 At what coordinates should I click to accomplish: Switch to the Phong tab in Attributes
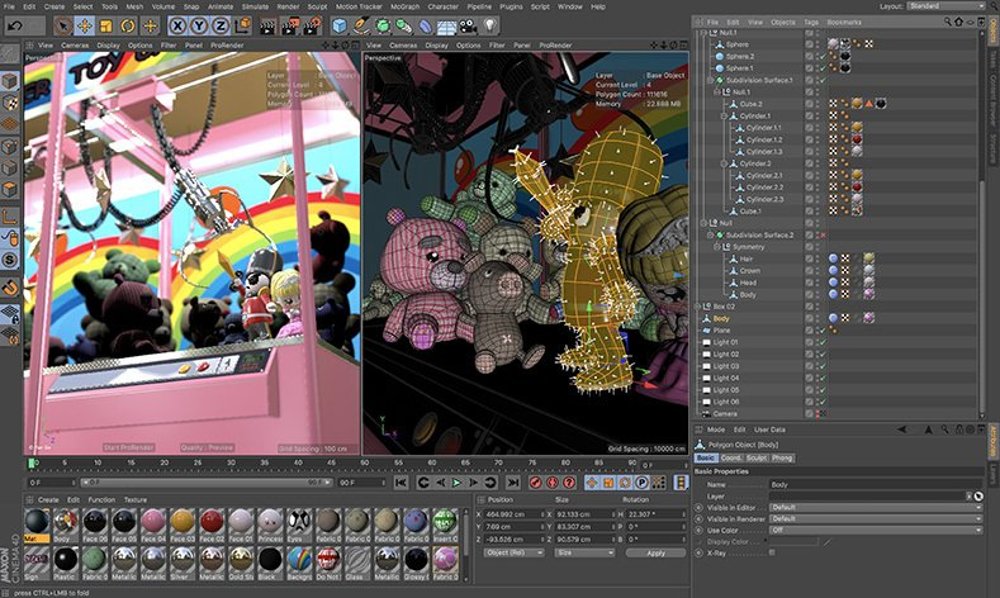[782, 457]
